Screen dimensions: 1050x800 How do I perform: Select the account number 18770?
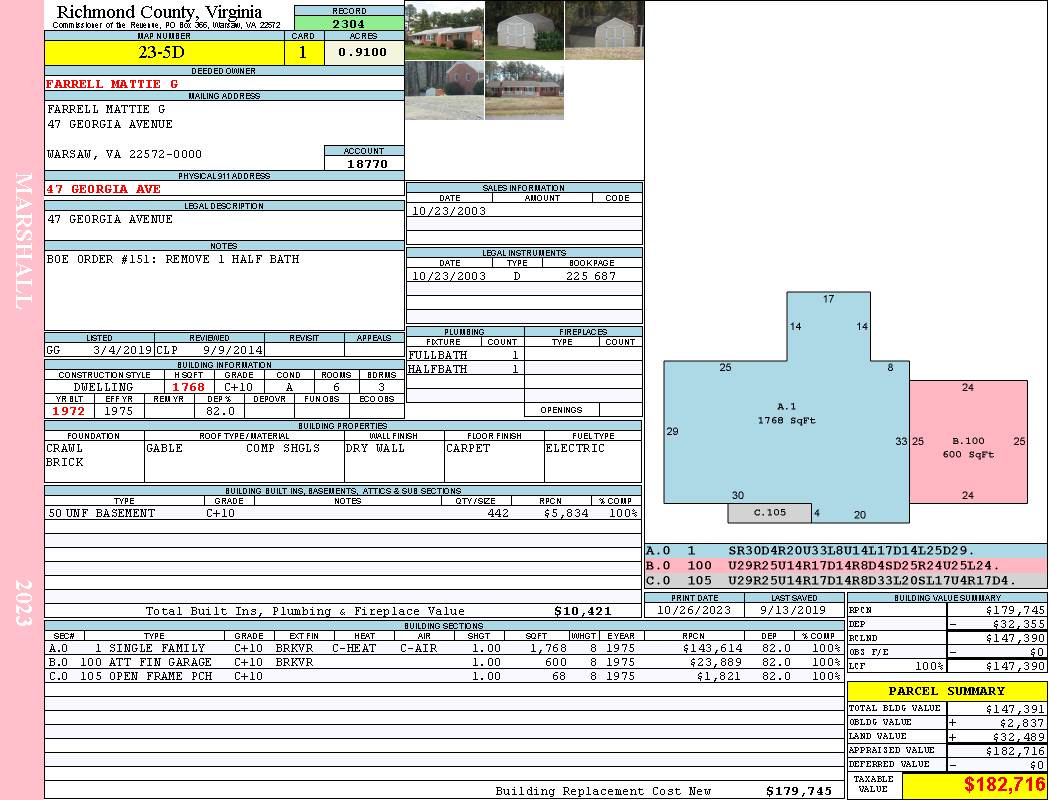[364, 163]
